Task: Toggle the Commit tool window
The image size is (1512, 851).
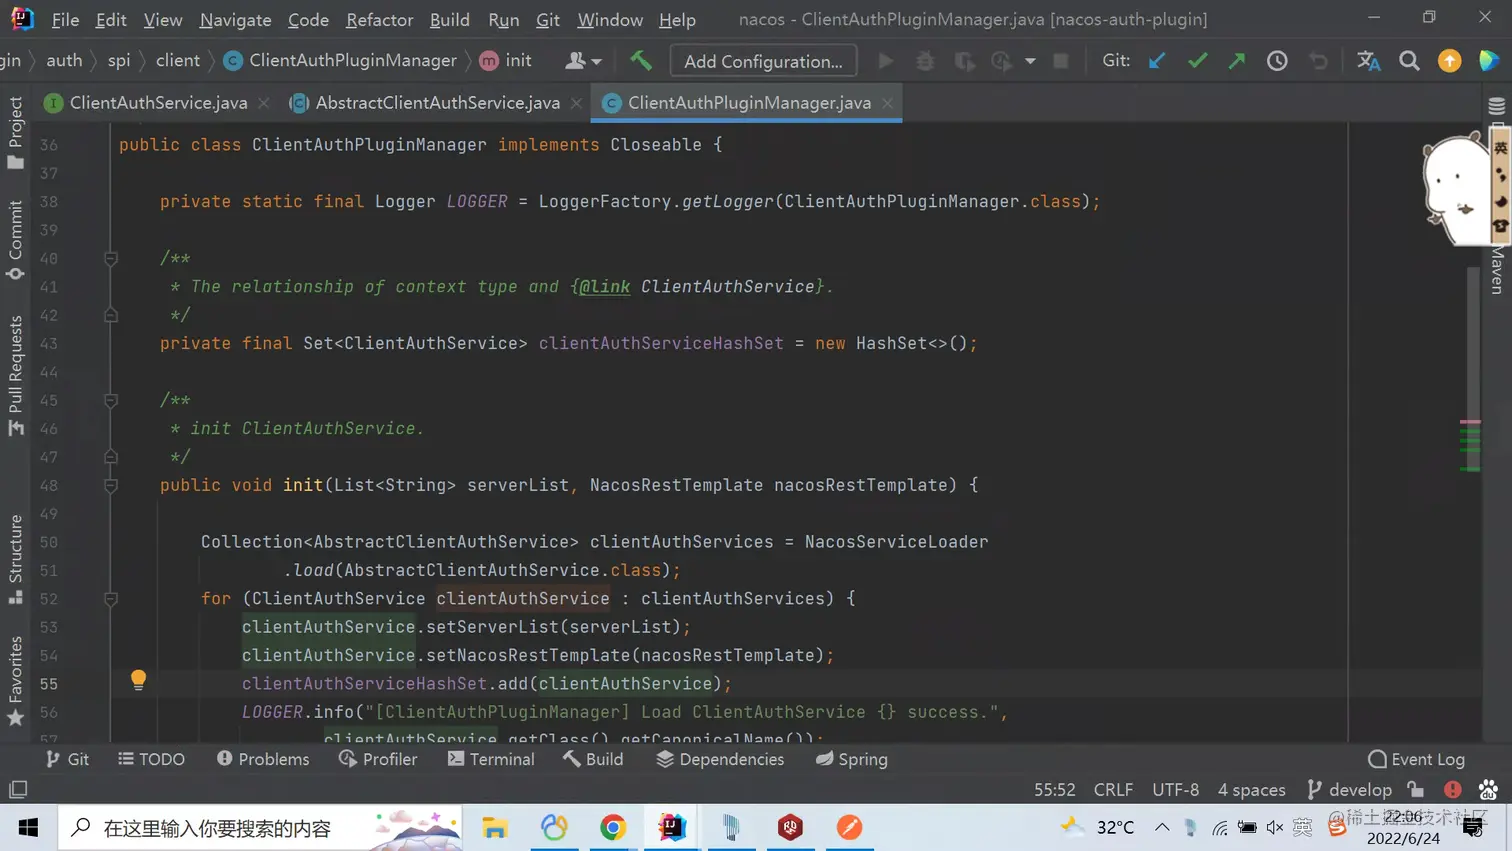Action: 15,240
